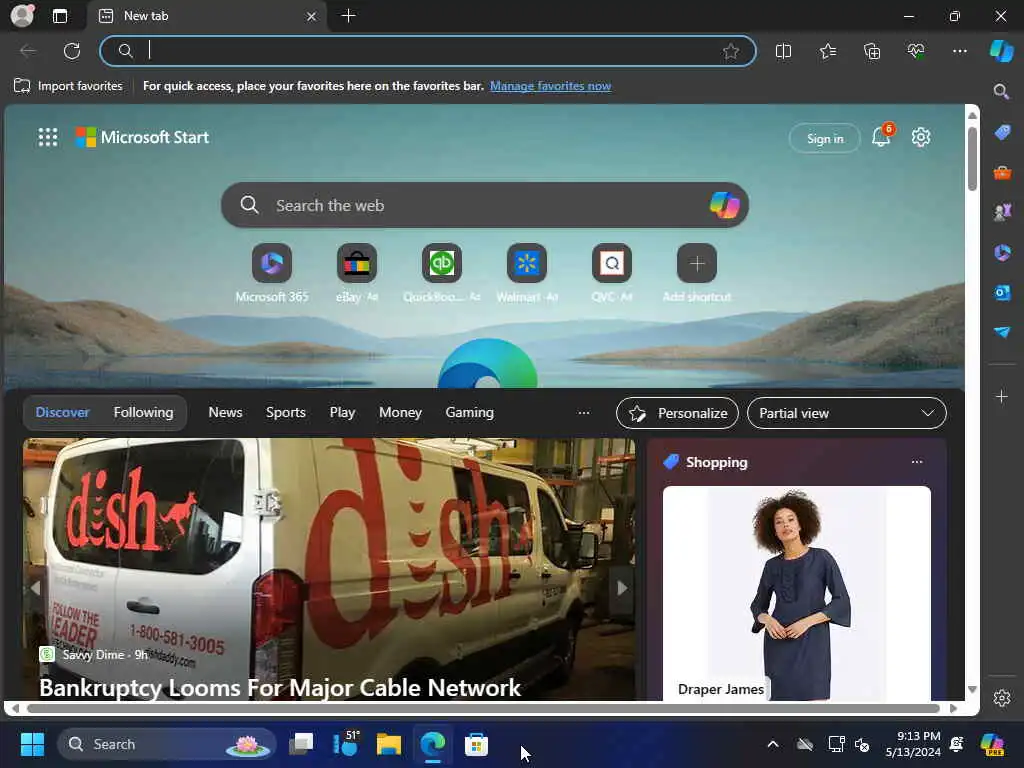
Task: Open sidebar Outlook icon
Action: pyautogui.click(x=1002, y=292)
